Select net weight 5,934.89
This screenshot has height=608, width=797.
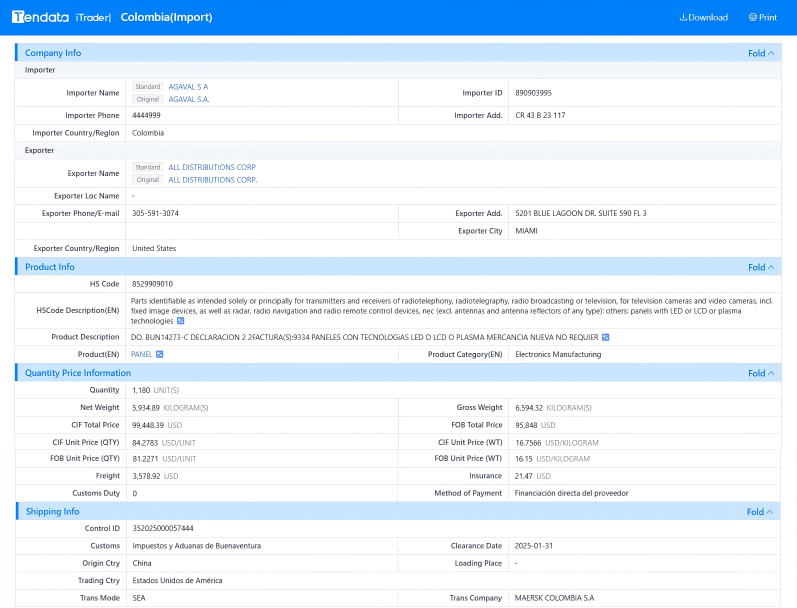[x=146, y=408]
